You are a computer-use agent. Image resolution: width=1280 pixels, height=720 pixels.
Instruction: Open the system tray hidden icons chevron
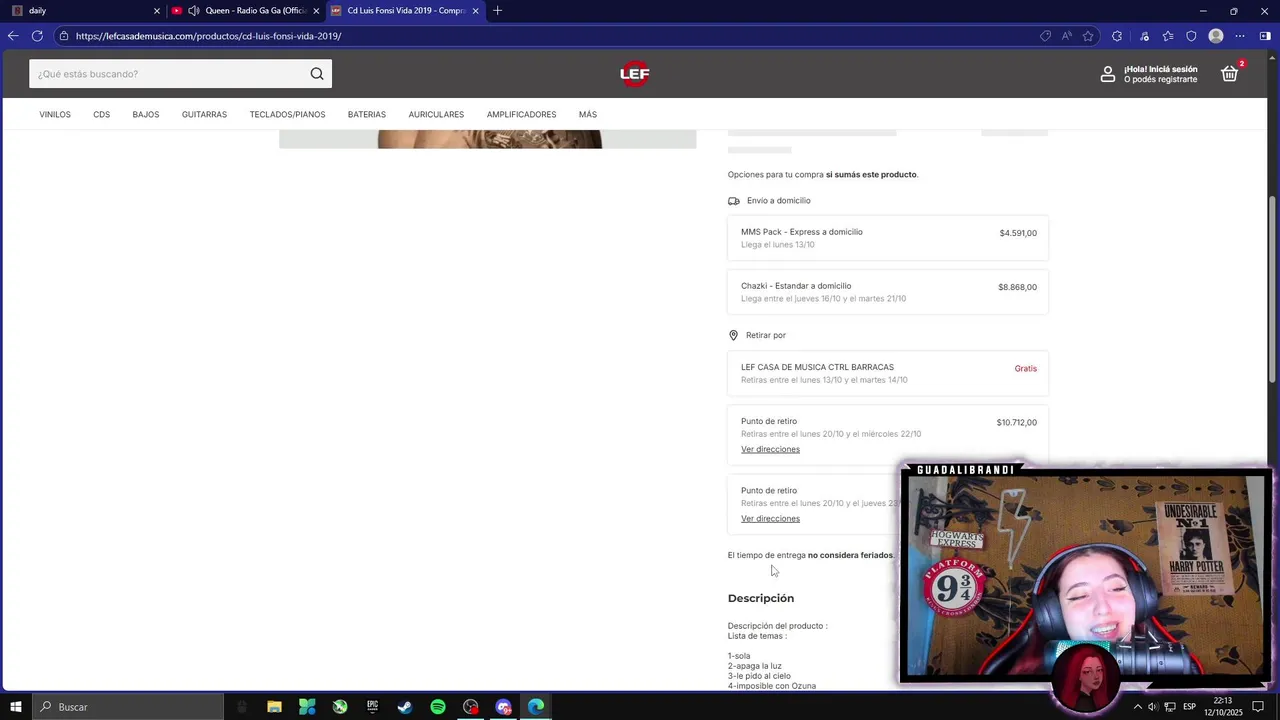(1137, 707)
